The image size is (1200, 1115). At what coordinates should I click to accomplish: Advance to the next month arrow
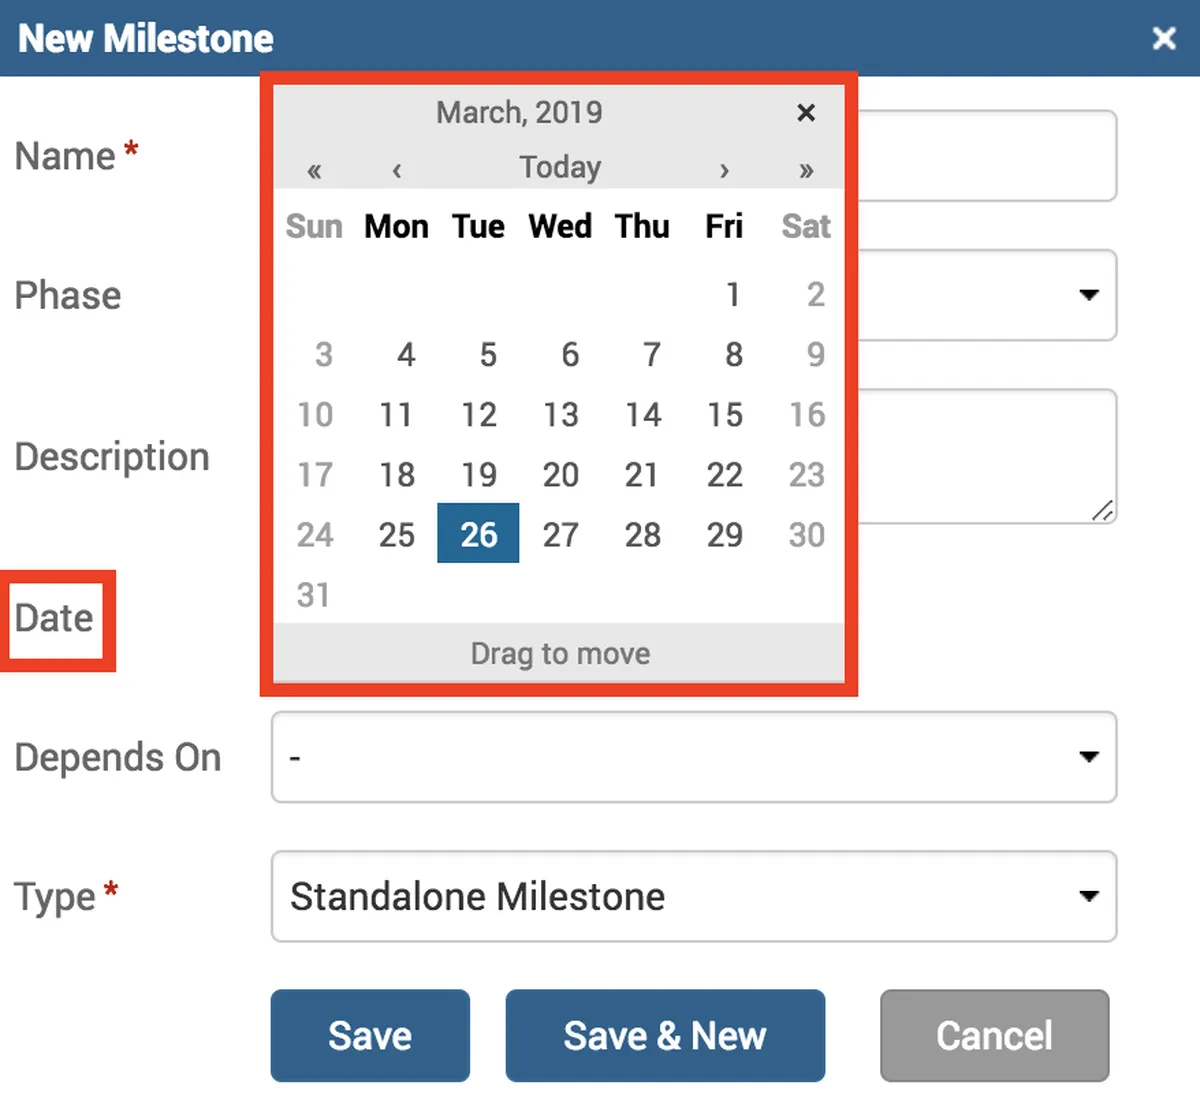coord(724,170)
